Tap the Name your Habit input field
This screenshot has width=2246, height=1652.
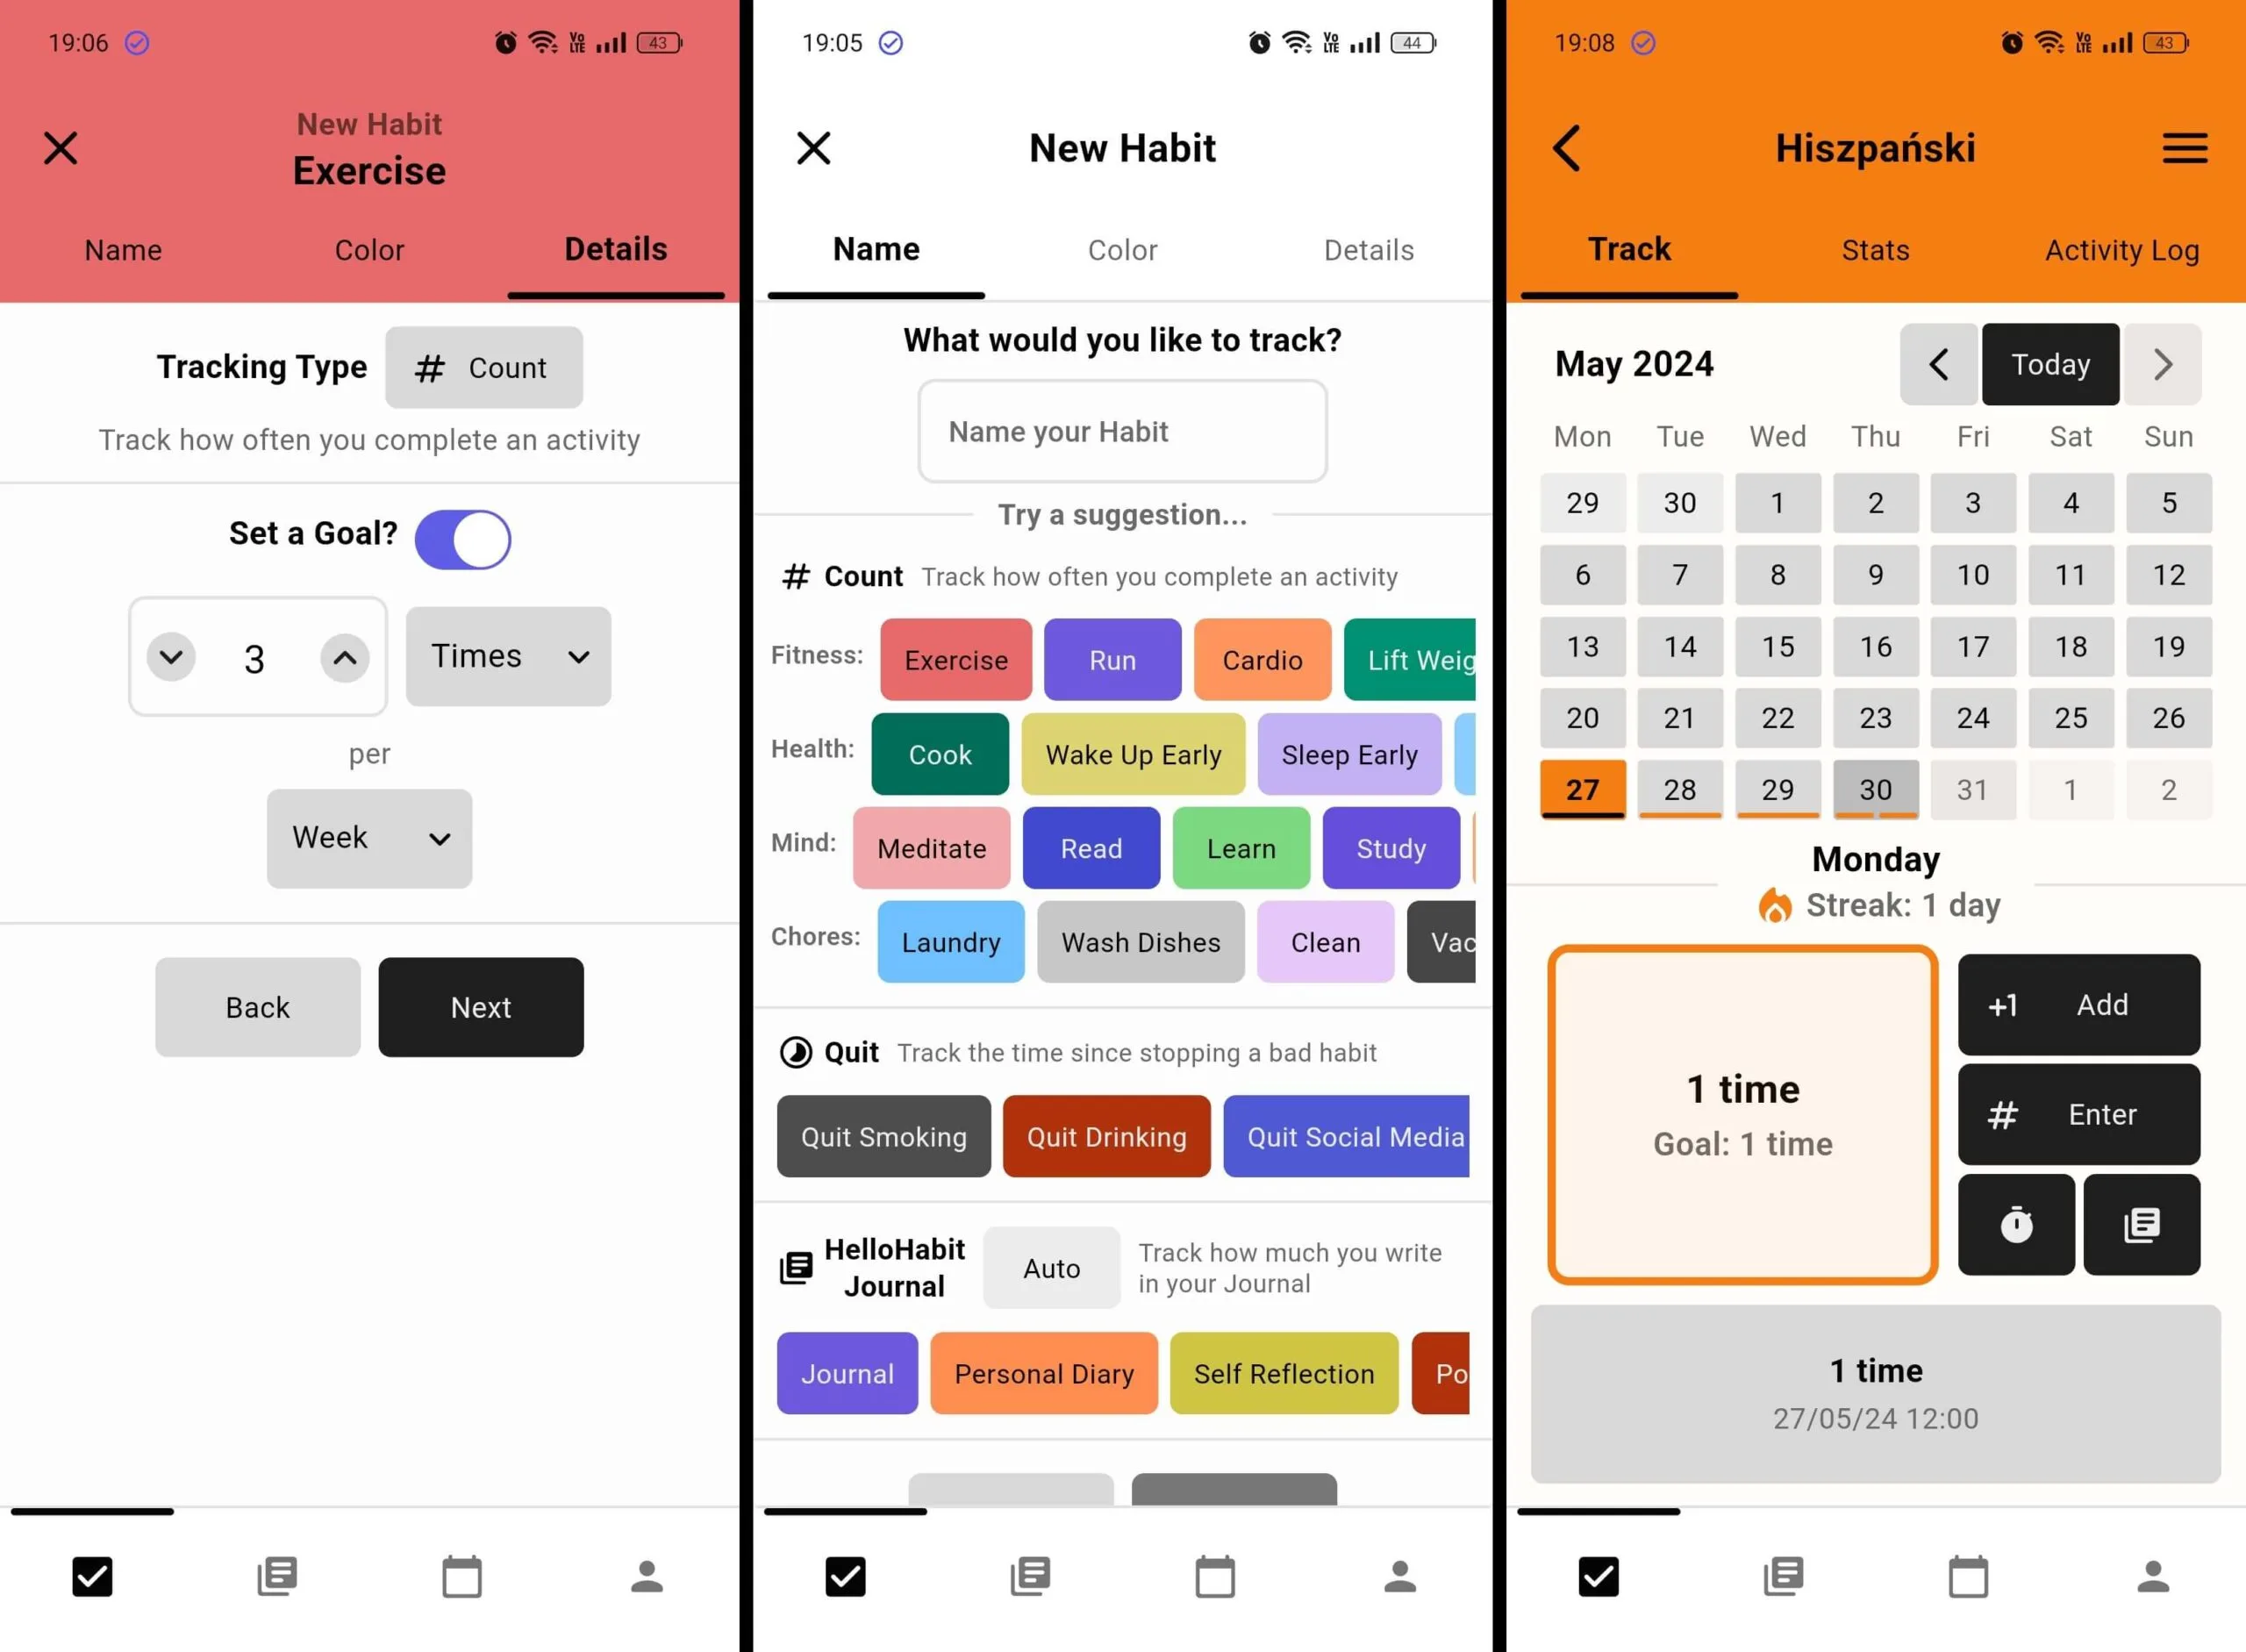click(1123, 433)
